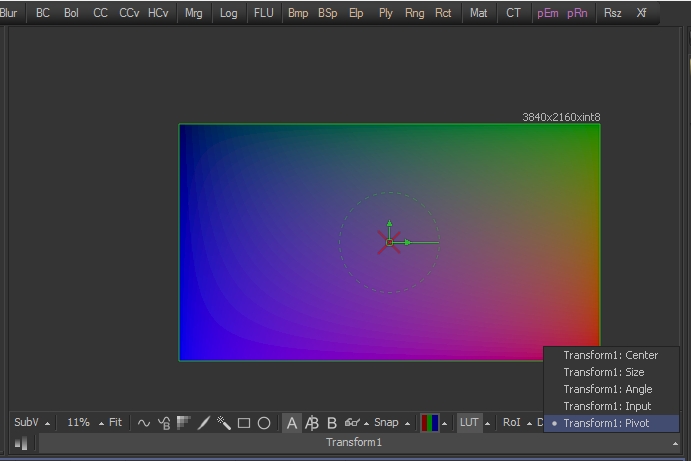Click the magic wand icon
The width and height of the screenshot is (691, 461).
pos(223,423)
